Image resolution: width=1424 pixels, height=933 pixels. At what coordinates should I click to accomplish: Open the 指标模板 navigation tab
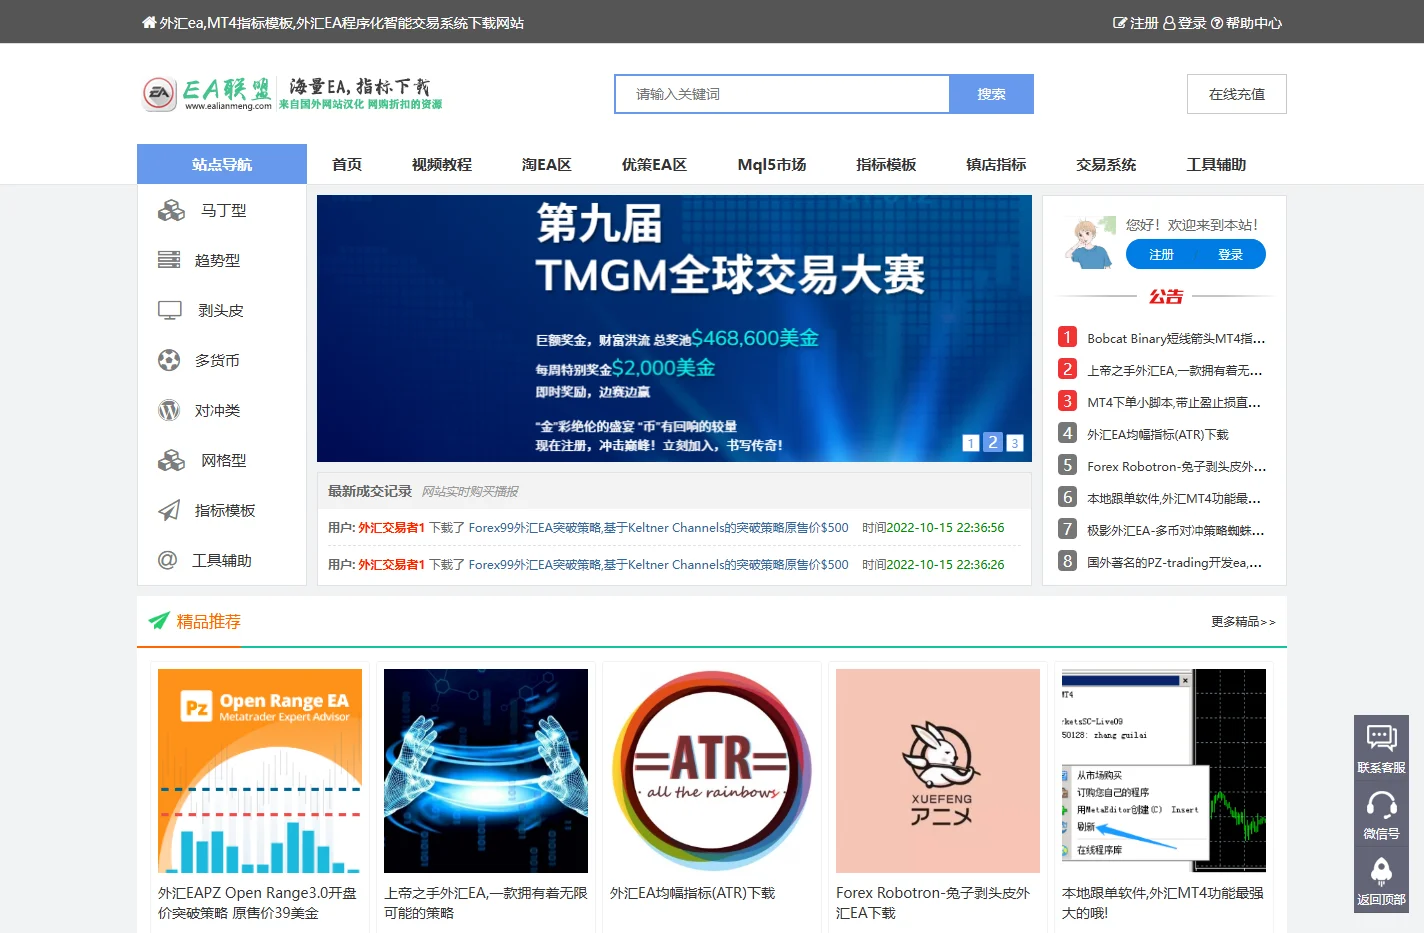pyautogui.click(x=886, y=164)
